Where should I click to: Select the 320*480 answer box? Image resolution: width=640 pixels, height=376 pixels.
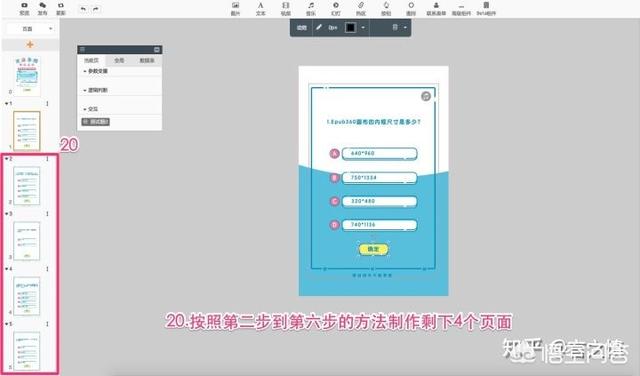click(x=379, y=201)
